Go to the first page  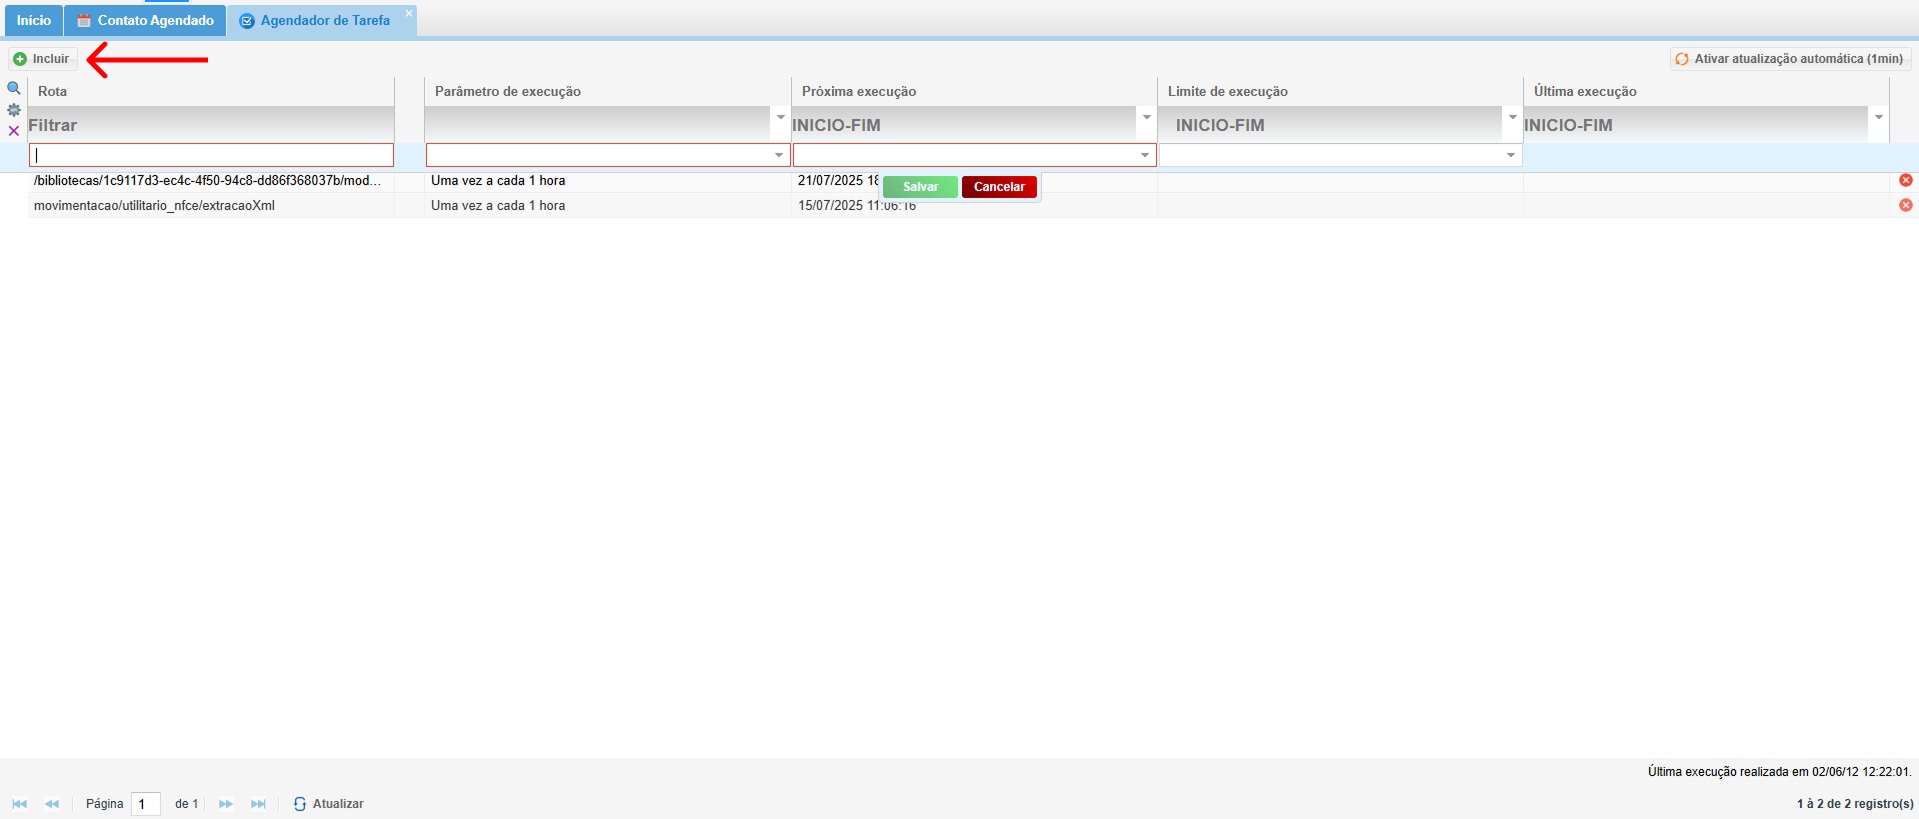19,804
